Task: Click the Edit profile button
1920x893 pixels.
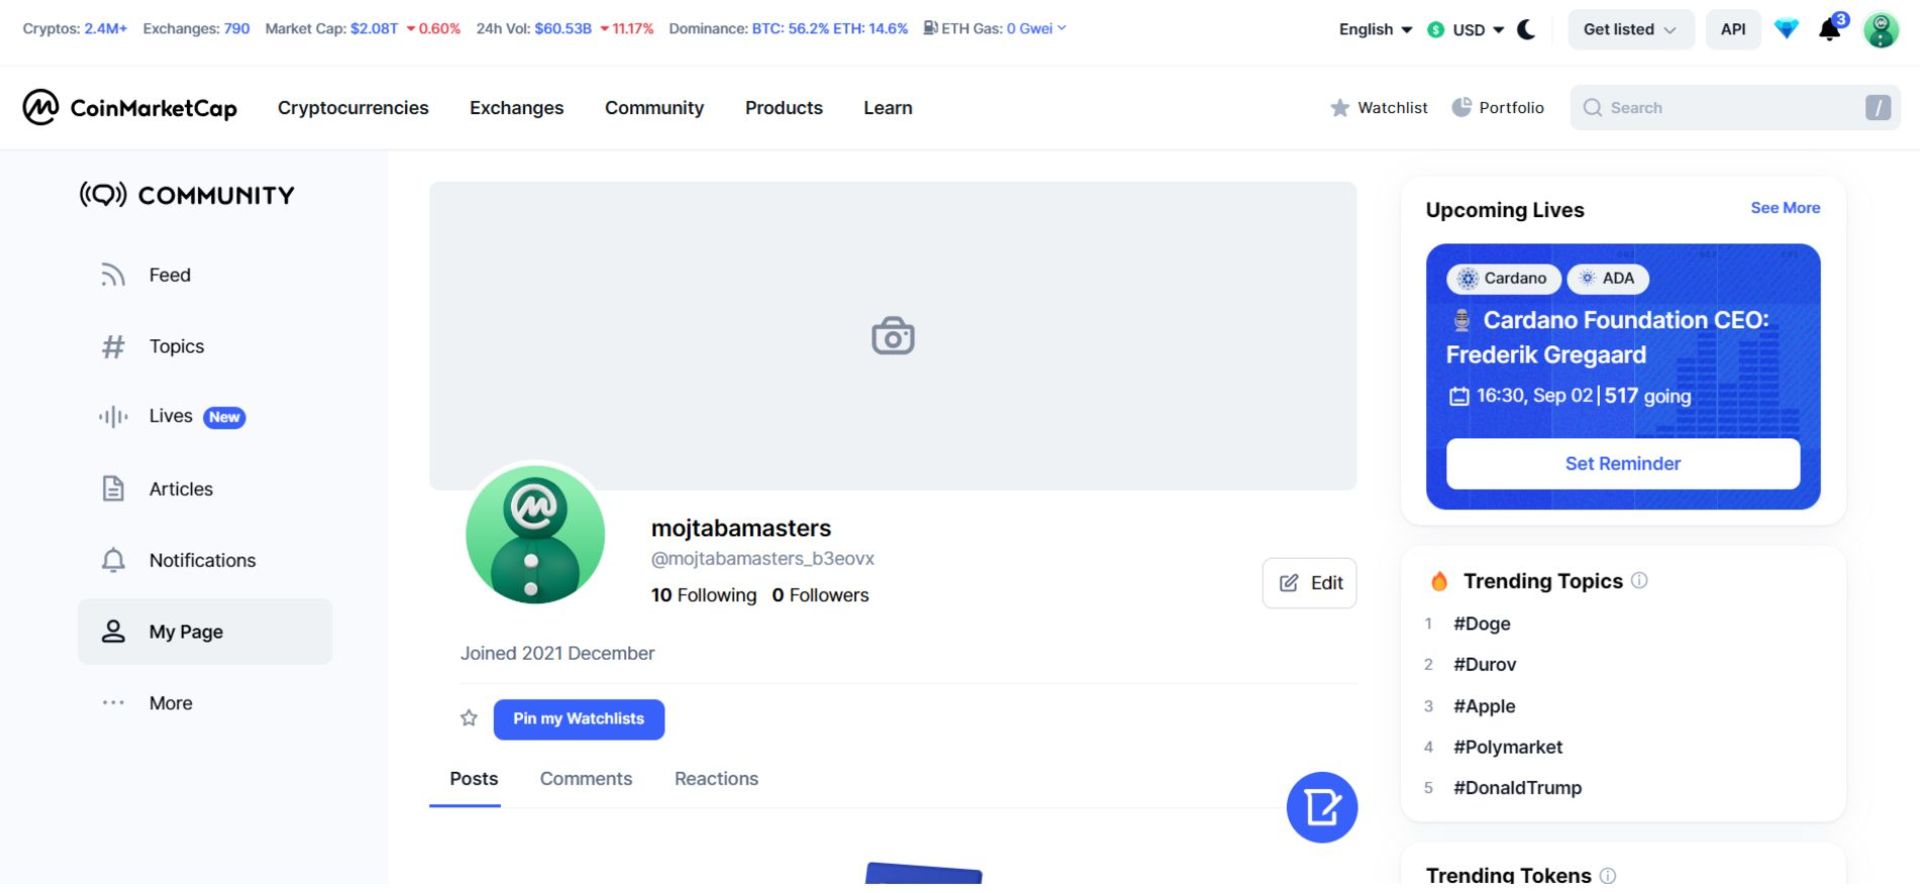Action: pos(1309,583)
